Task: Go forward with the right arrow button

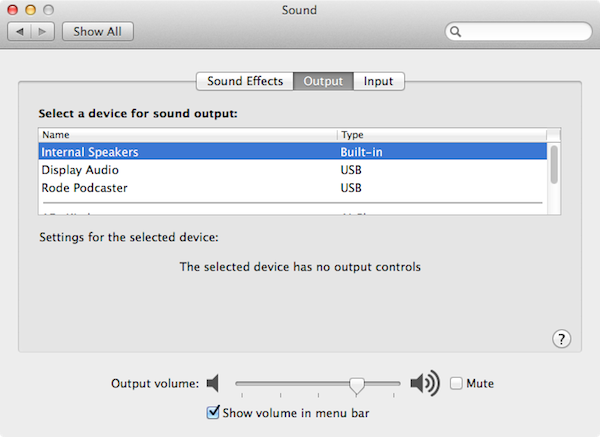Action: 42,31
